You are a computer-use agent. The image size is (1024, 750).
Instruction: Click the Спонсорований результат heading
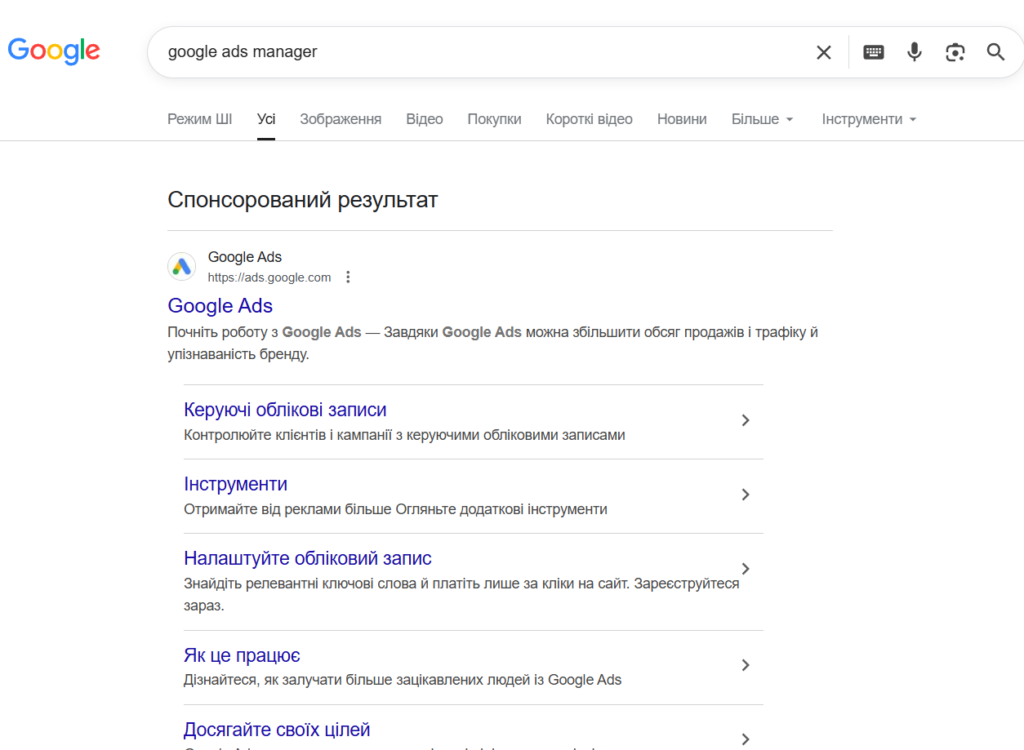[x=302, y=200]
